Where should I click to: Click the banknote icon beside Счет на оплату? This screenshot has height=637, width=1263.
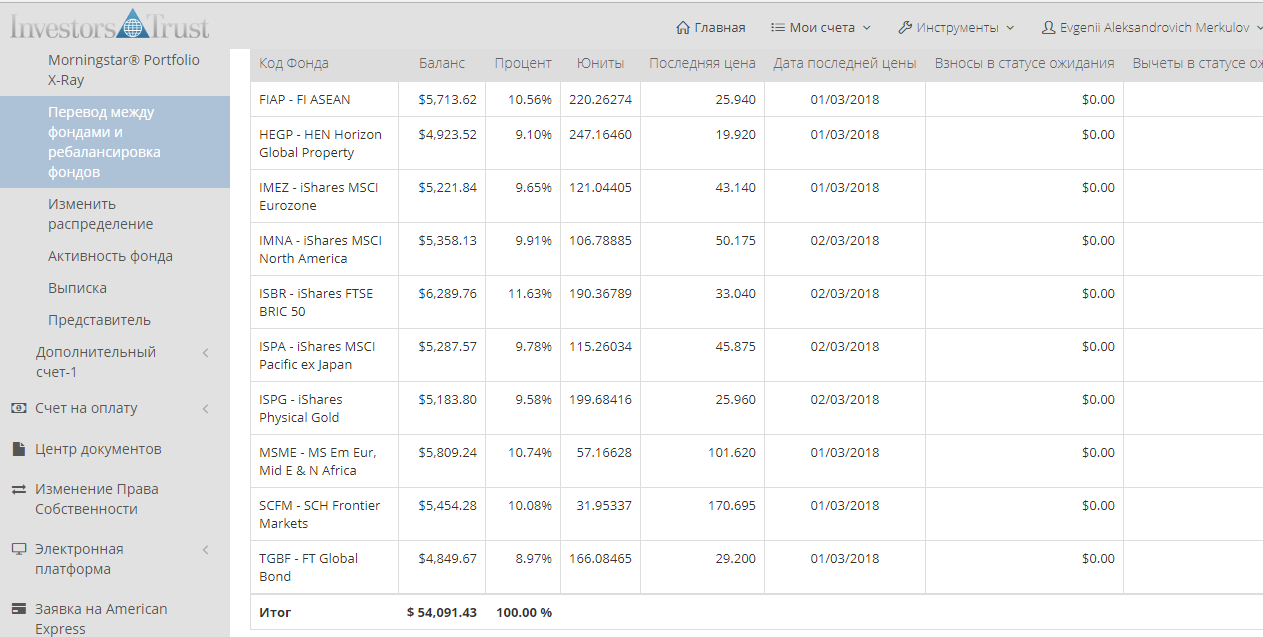click(x=18, y=408)
